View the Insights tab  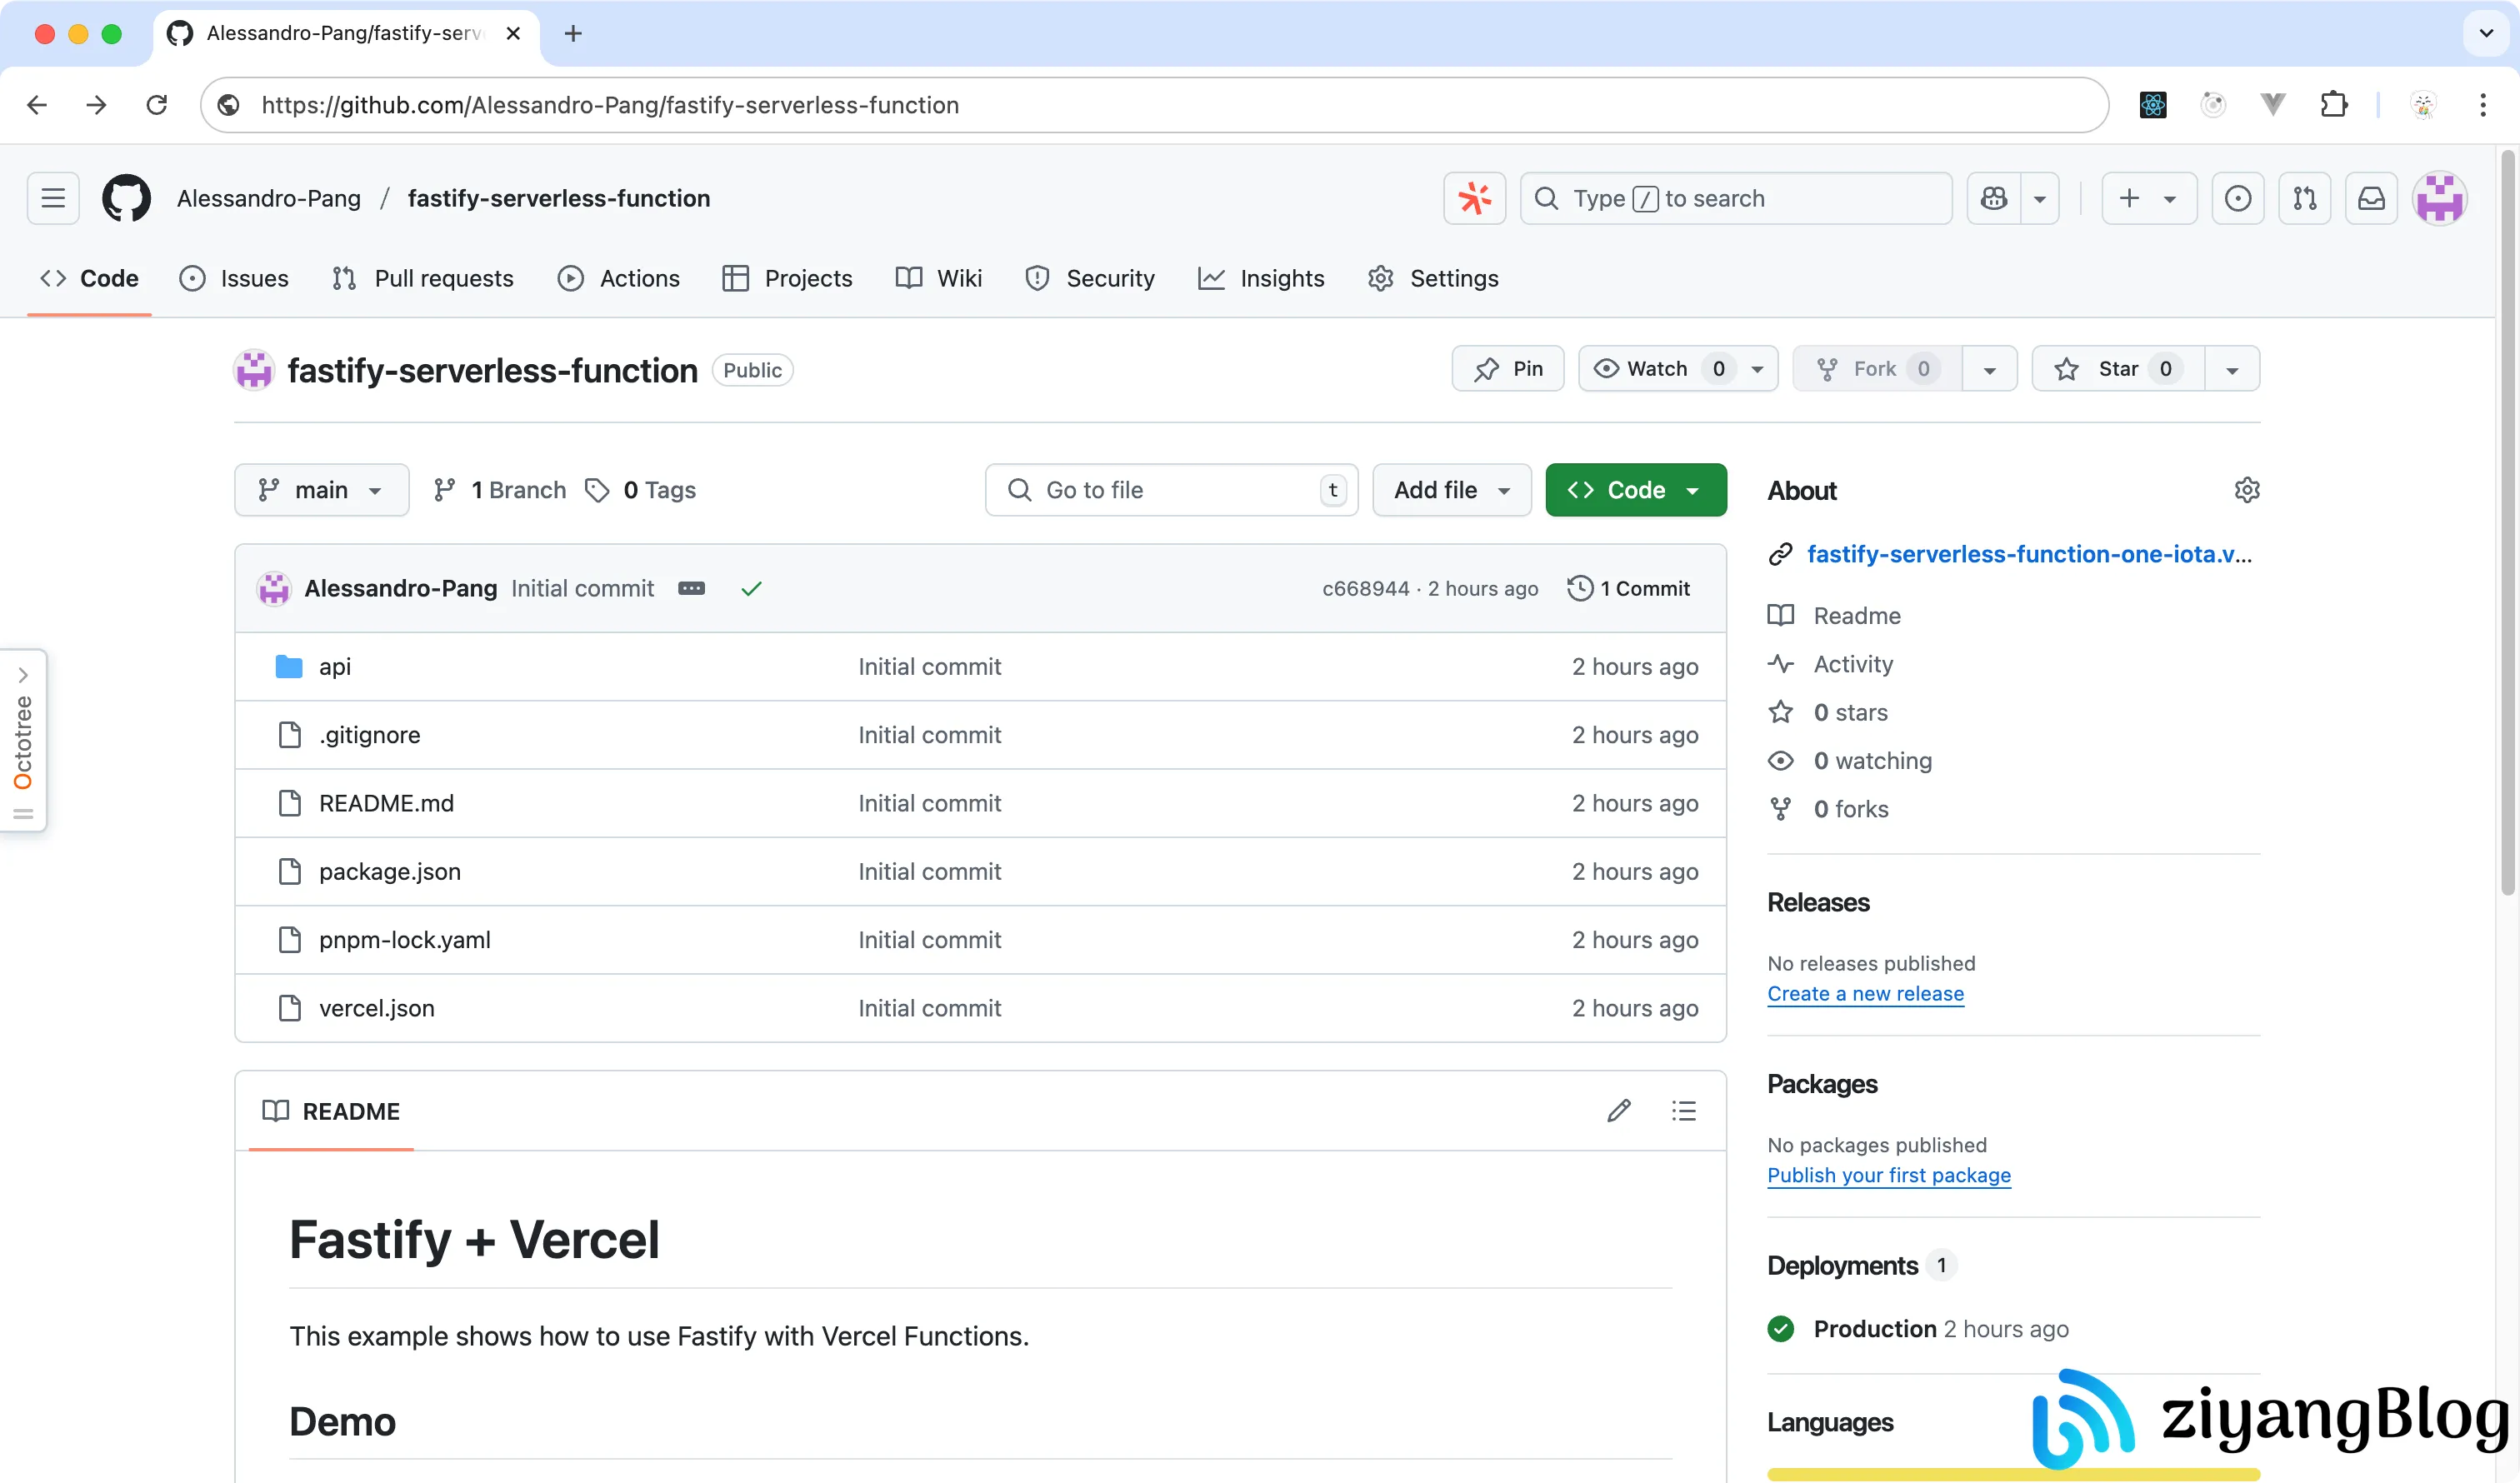click(1261, 278)
